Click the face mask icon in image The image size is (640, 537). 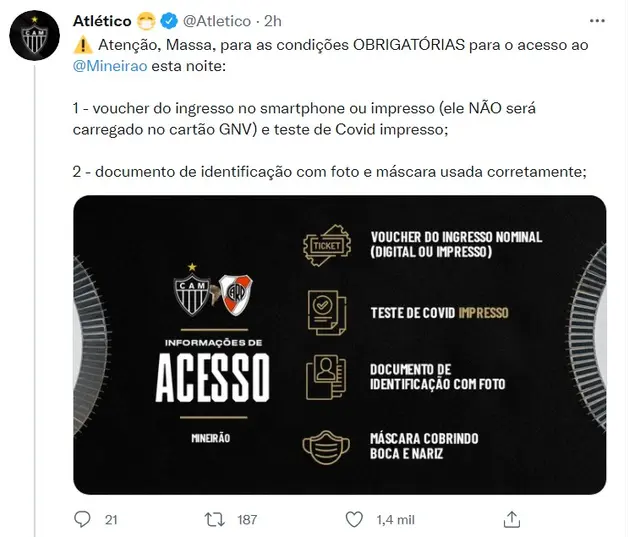point(326,447)
